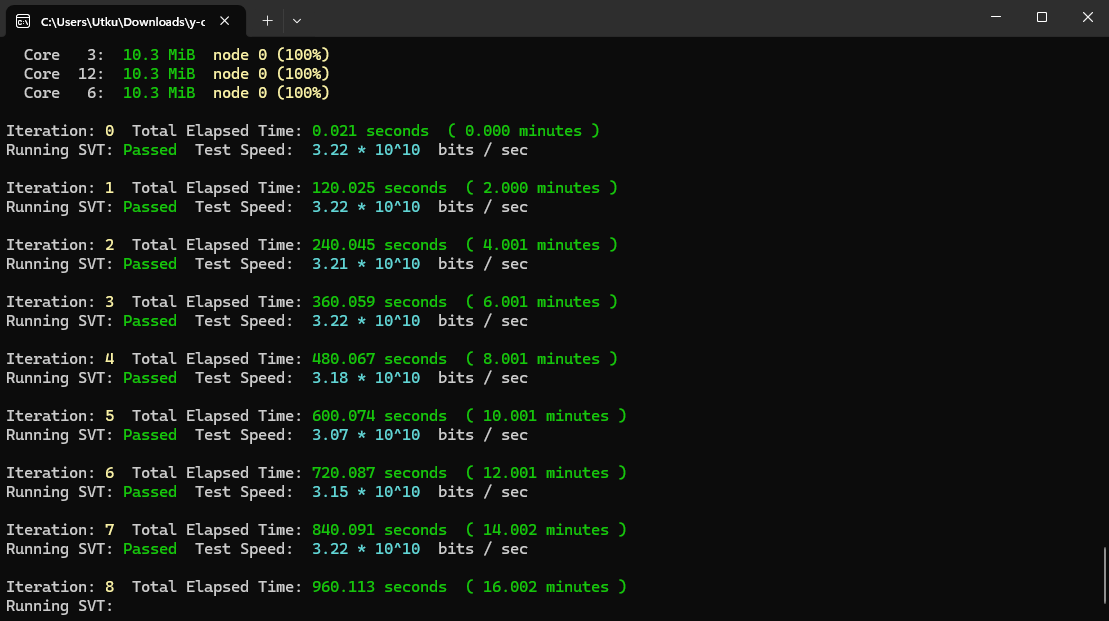Click 'Passed' under Iteration 7
The width and height of the screenshot is (1109, 621).
point(150,549)
